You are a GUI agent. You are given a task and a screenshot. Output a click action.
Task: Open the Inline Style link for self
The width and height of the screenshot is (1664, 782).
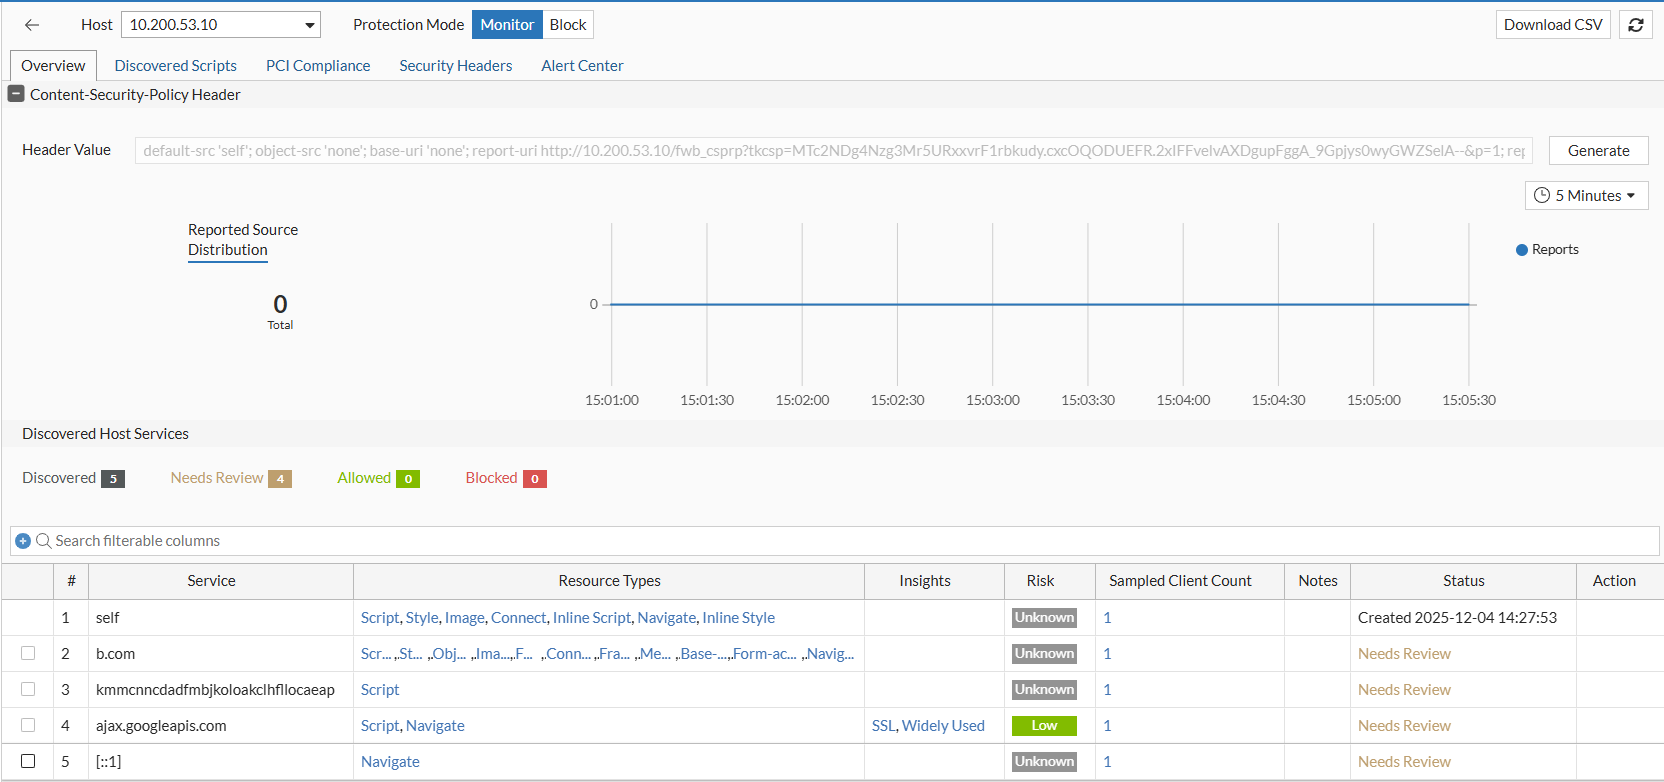[738, 618]
